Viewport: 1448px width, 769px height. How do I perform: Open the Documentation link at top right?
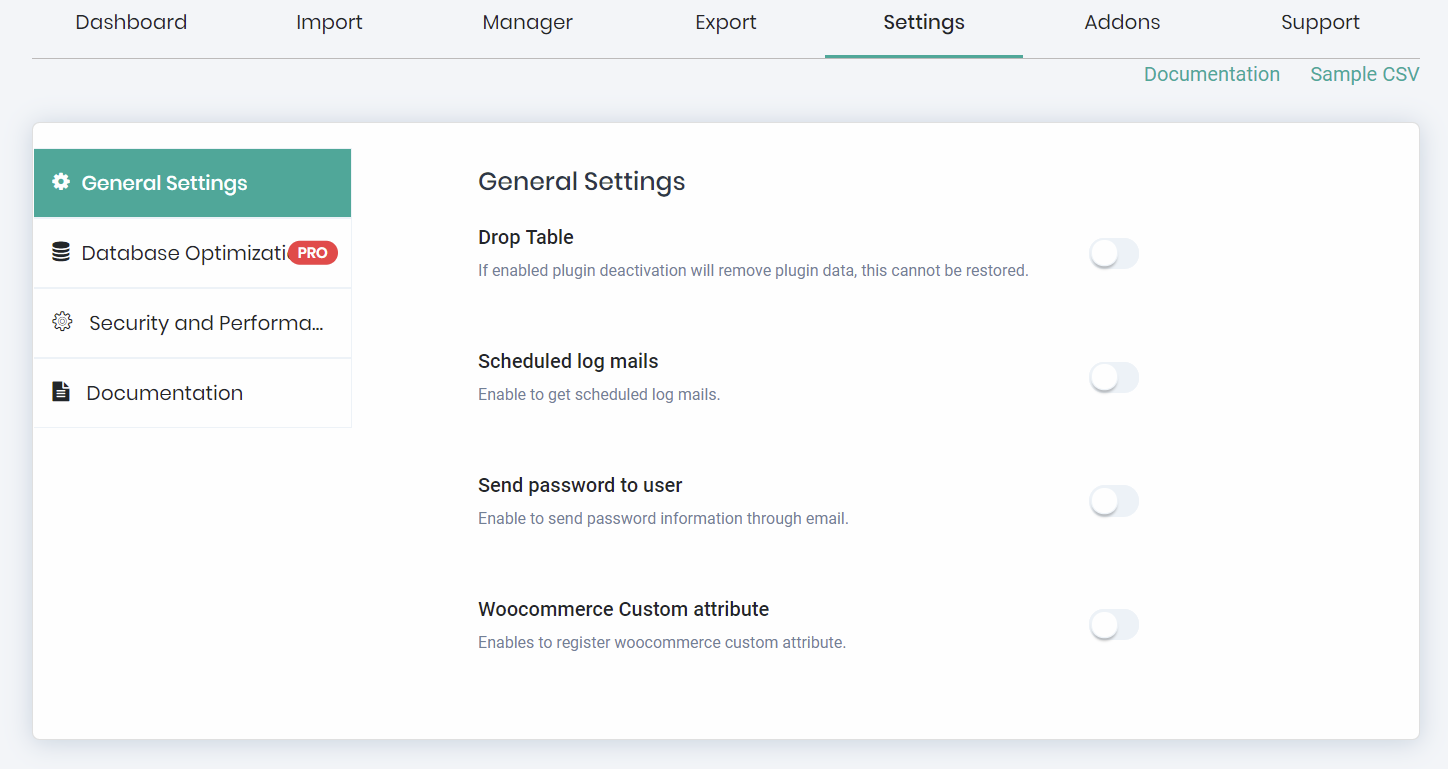click(x=1211, y=75)
